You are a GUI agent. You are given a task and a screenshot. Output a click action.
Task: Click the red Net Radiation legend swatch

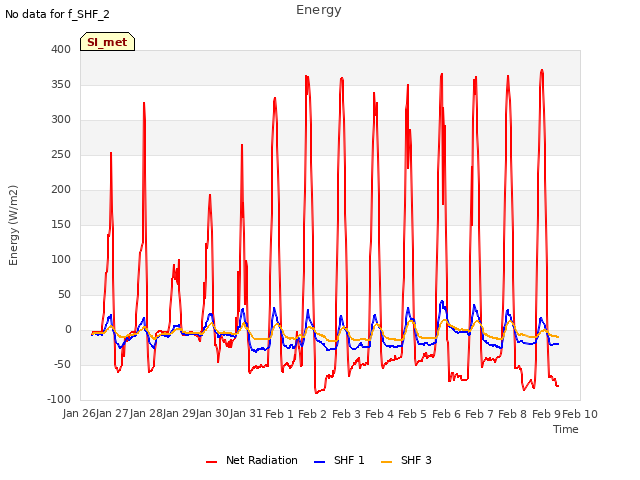pyautogui.click(x=211, y=462)
